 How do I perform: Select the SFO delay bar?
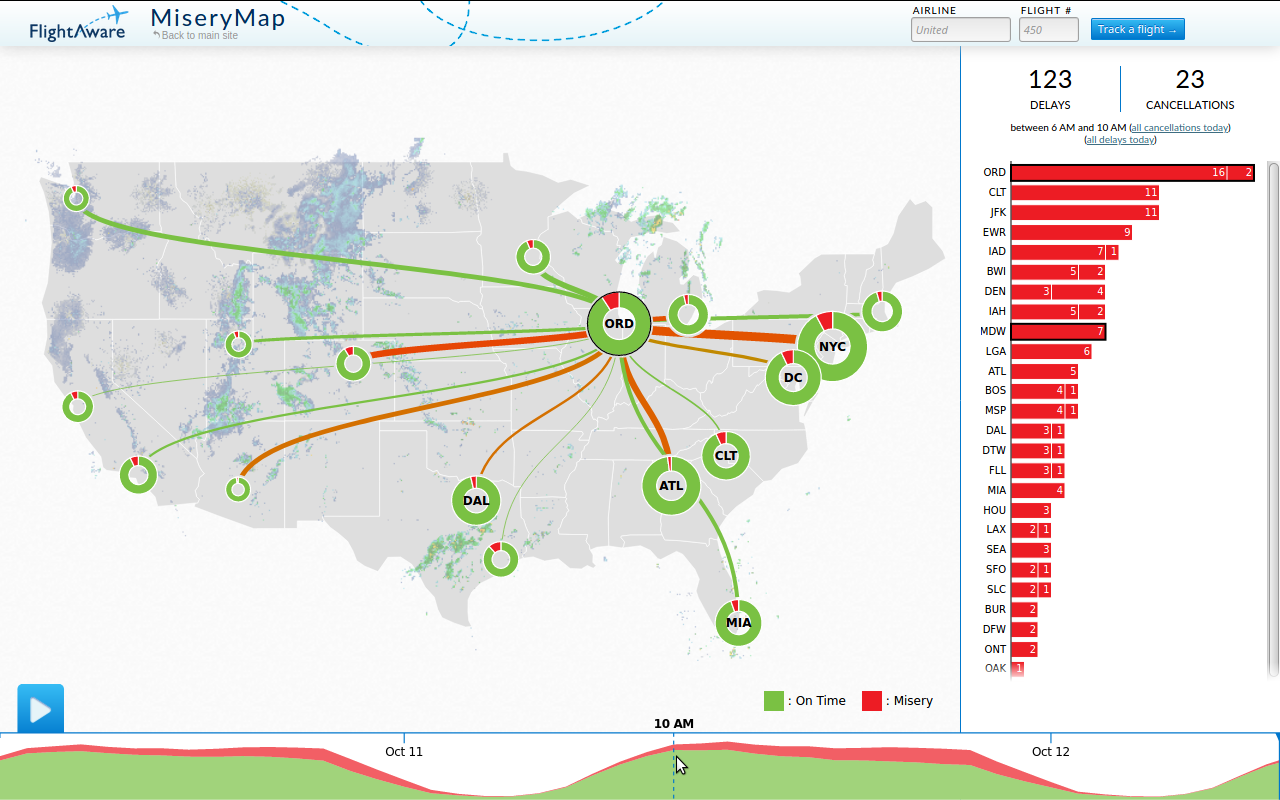[1031, 569]
